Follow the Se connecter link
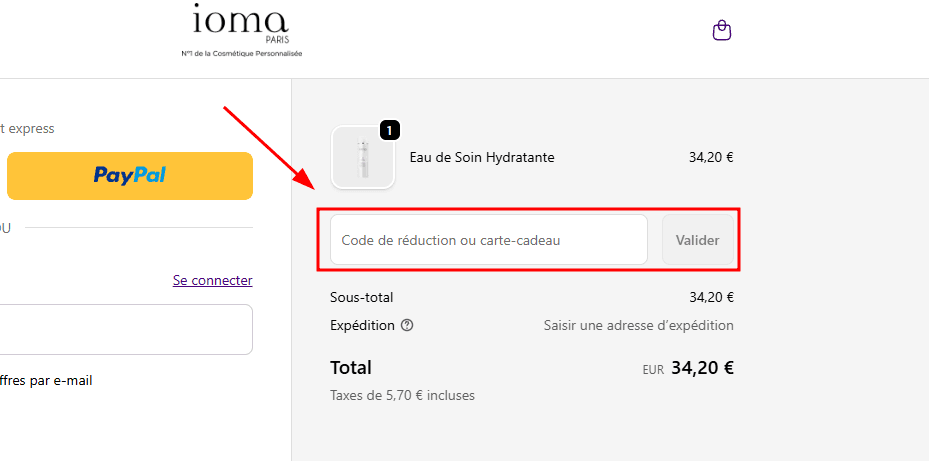The width and height of the screenshot is (929, 461). (x=212, y=280)
